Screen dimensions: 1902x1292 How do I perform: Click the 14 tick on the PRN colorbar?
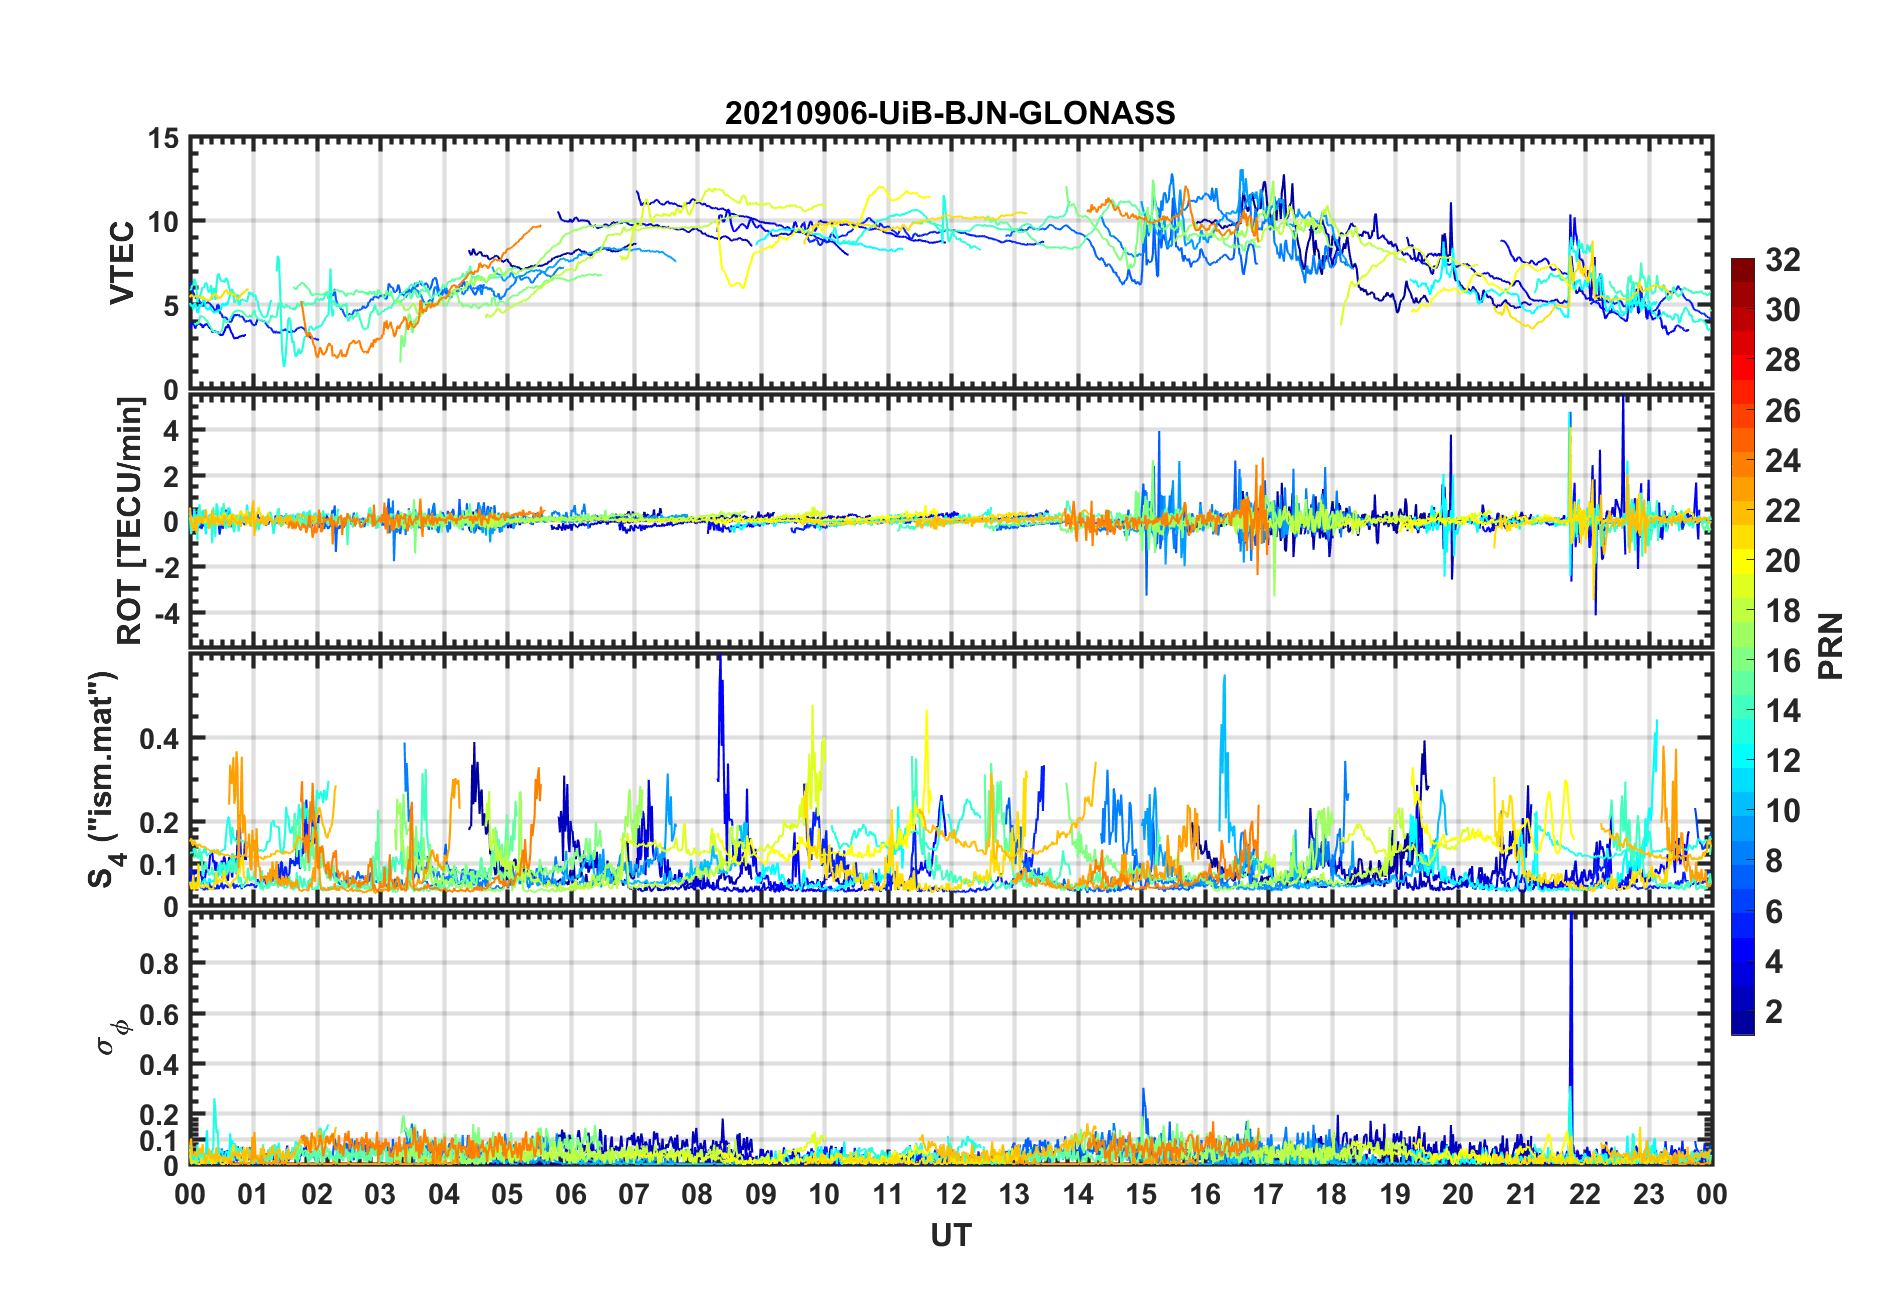click(1782, 711)
